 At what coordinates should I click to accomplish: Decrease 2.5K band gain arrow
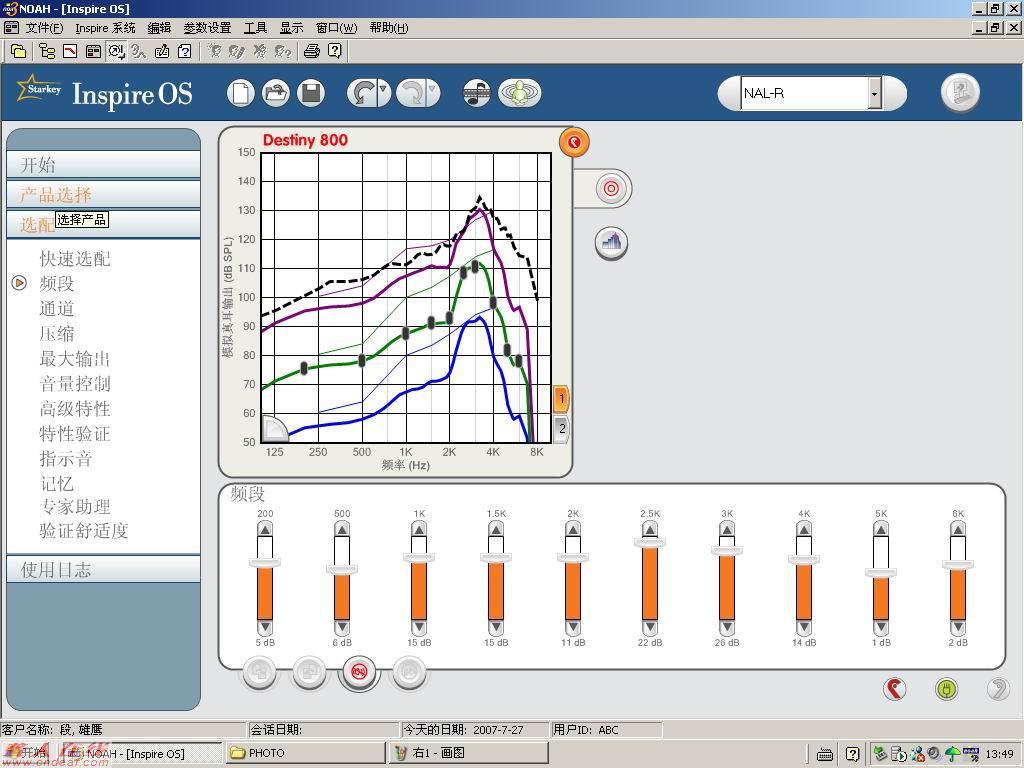point(650,628)
